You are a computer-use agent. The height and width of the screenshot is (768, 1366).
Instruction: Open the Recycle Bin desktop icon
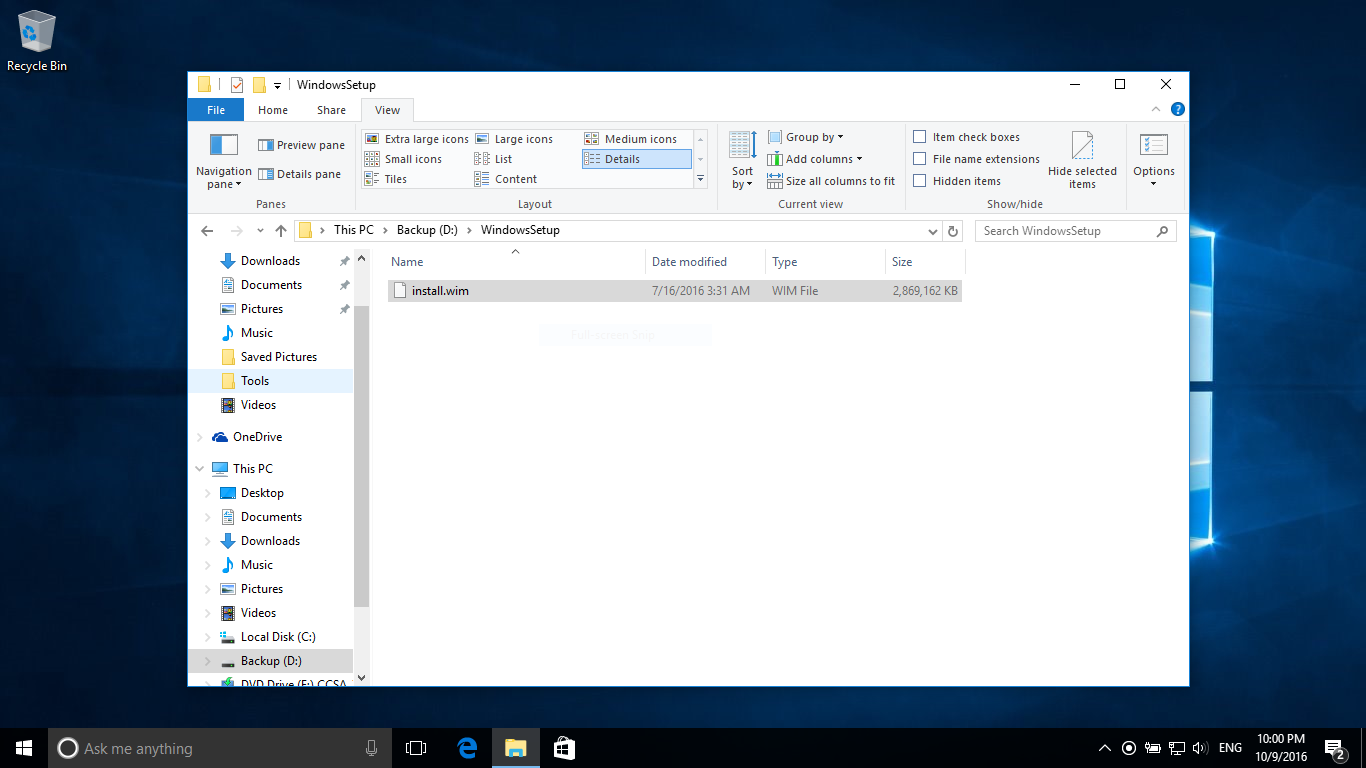[37, 42]
